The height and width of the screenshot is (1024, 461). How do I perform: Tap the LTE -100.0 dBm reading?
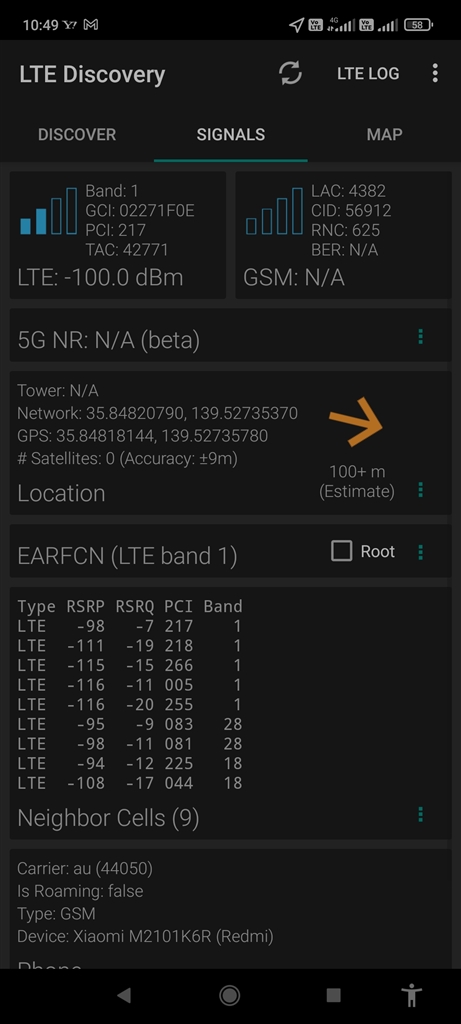coord(100,278)
